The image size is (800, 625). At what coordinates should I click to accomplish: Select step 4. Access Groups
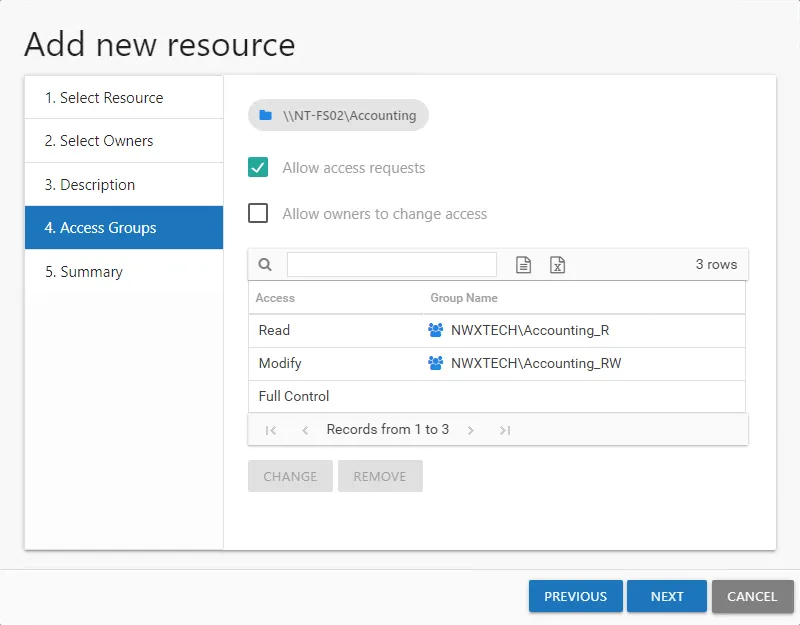[124, 228]
